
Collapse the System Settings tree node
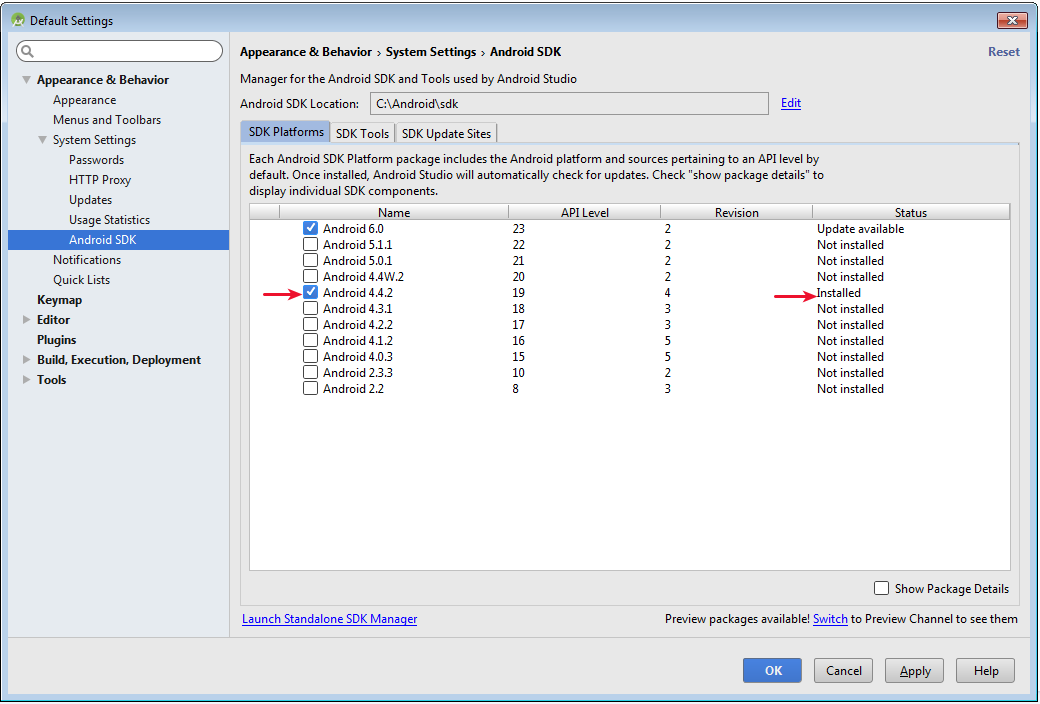42,139
